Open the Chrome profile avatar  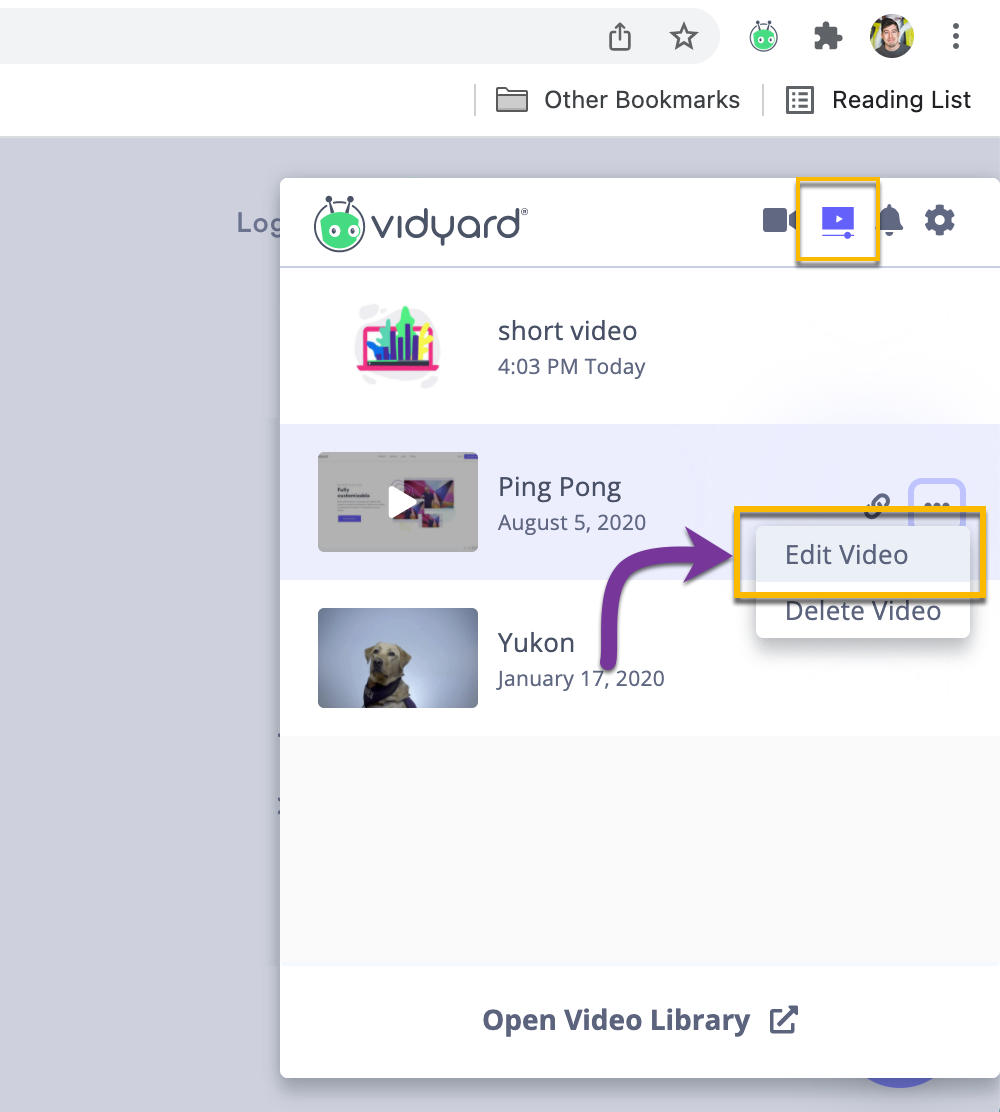pyautogui.click(x=891, y=35)
